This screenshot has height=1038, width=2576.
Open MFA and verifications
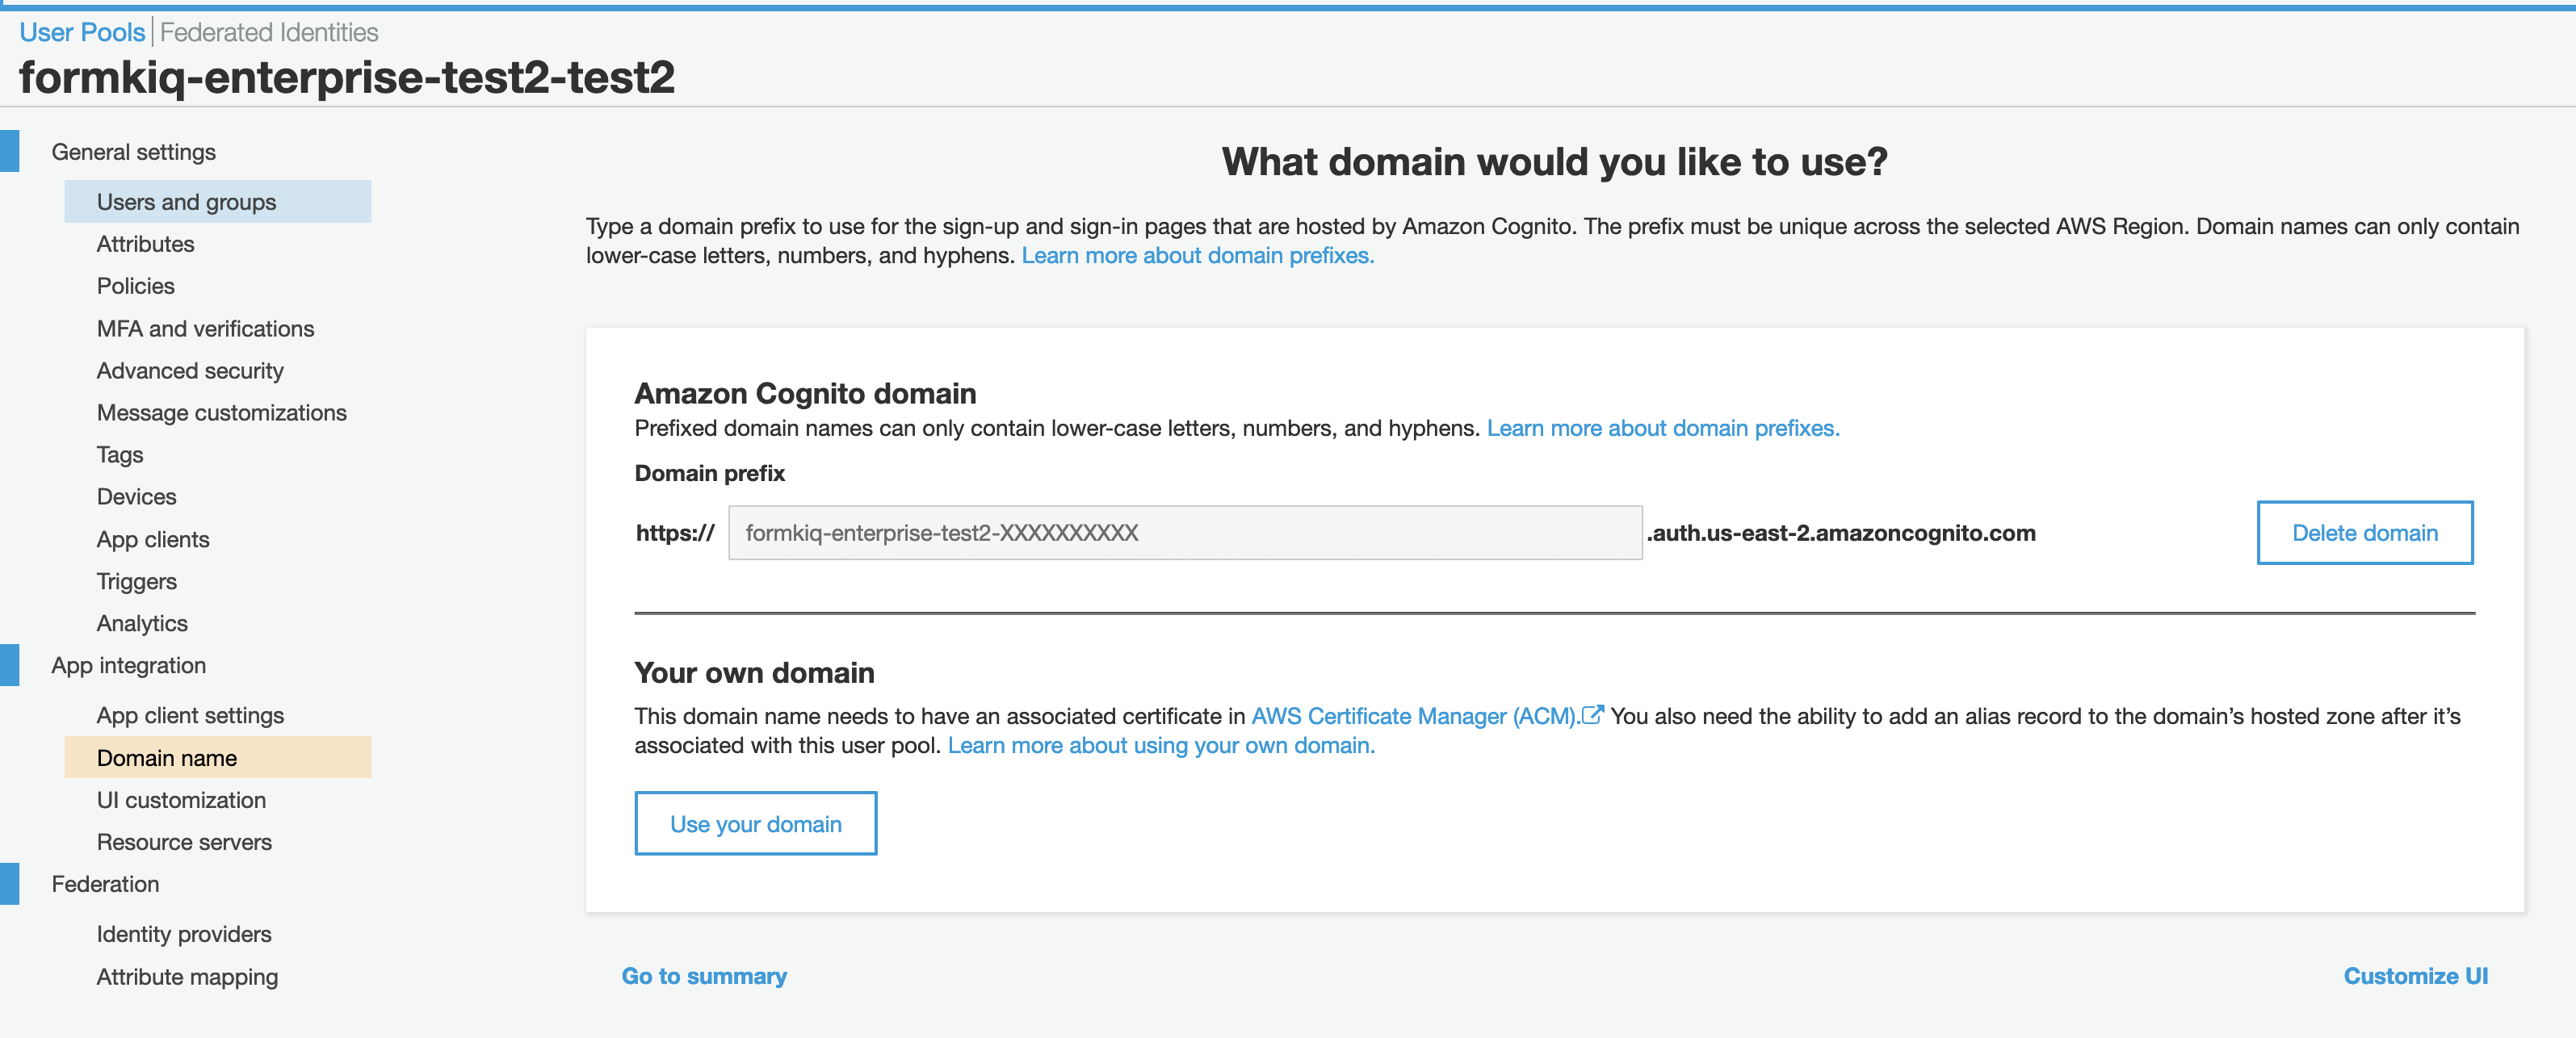[205, 329]
